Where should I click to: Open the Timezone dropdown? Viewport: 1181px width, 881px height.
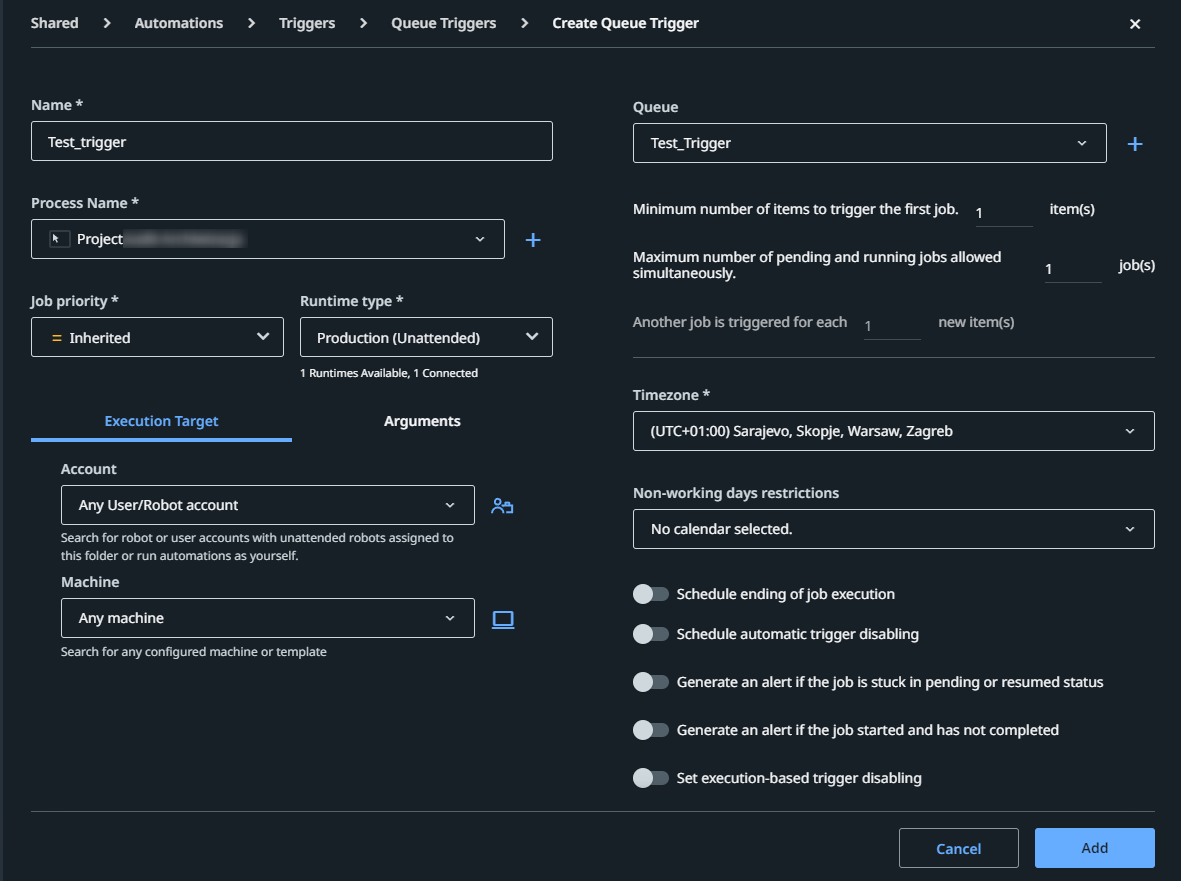click(893, 431)
